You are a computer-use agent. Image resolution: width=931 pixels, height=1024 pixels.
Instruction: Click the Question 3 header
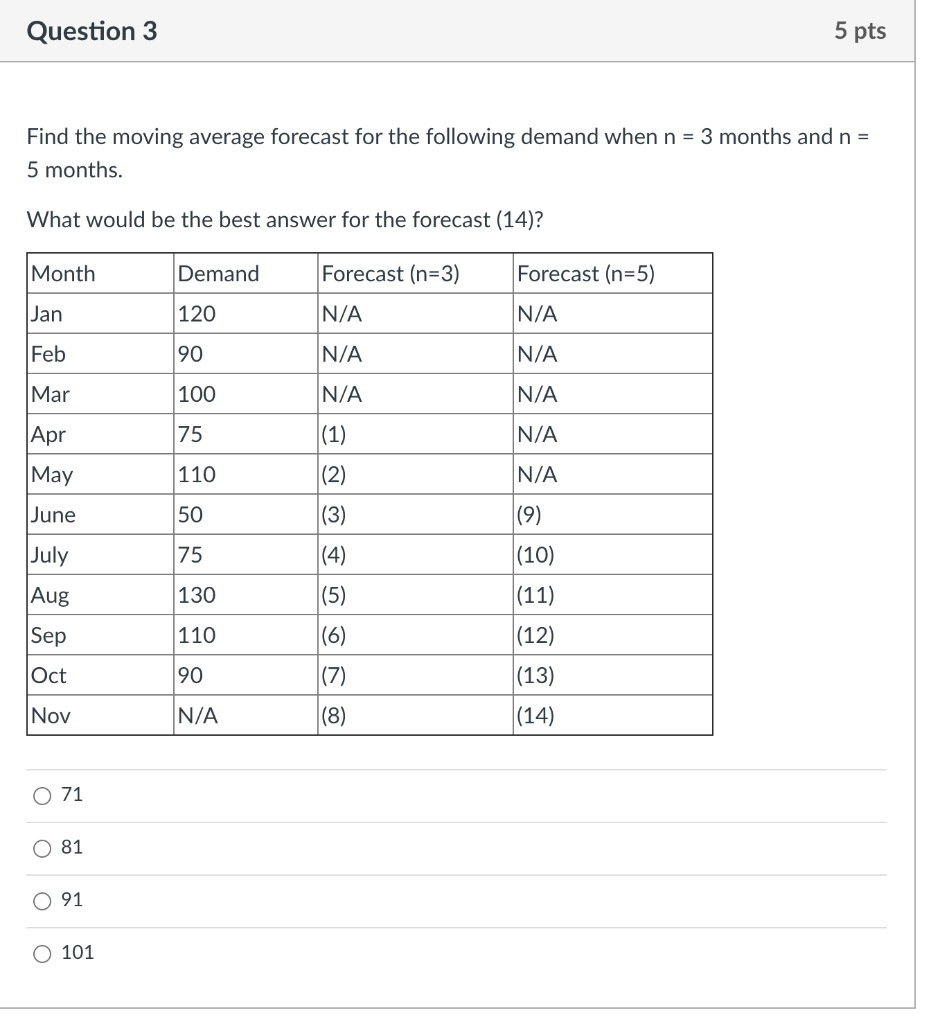[x=90, y=31]
